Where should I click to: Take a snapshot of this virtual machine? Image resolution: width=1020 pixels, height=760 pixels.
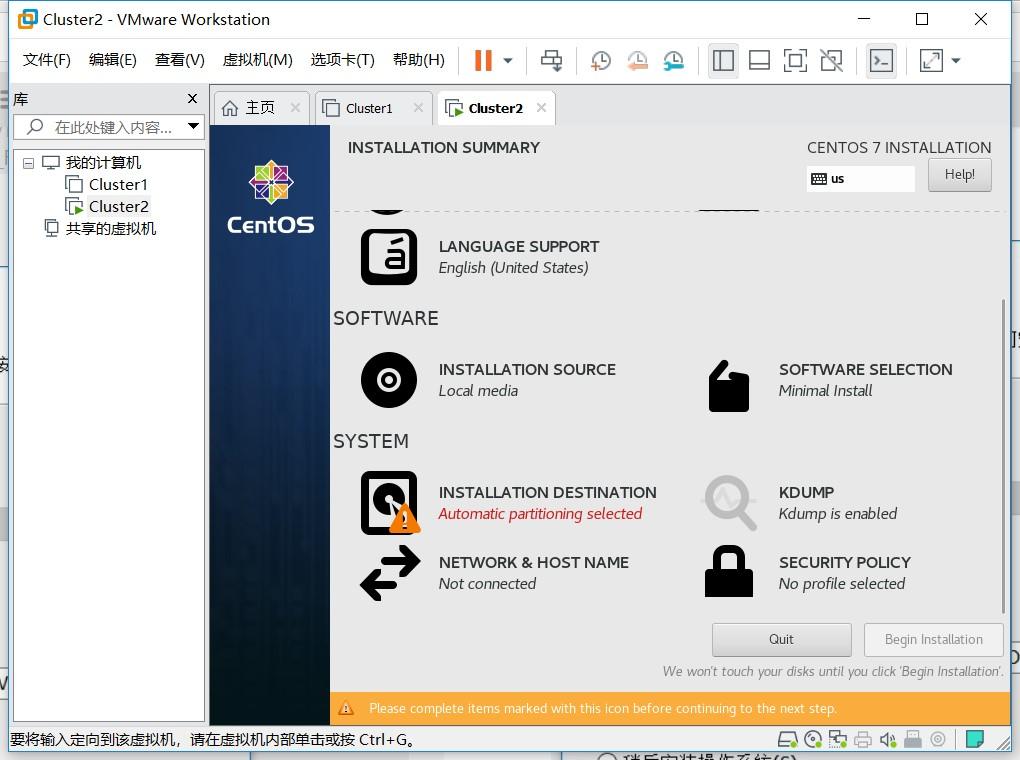click(600, 61)
